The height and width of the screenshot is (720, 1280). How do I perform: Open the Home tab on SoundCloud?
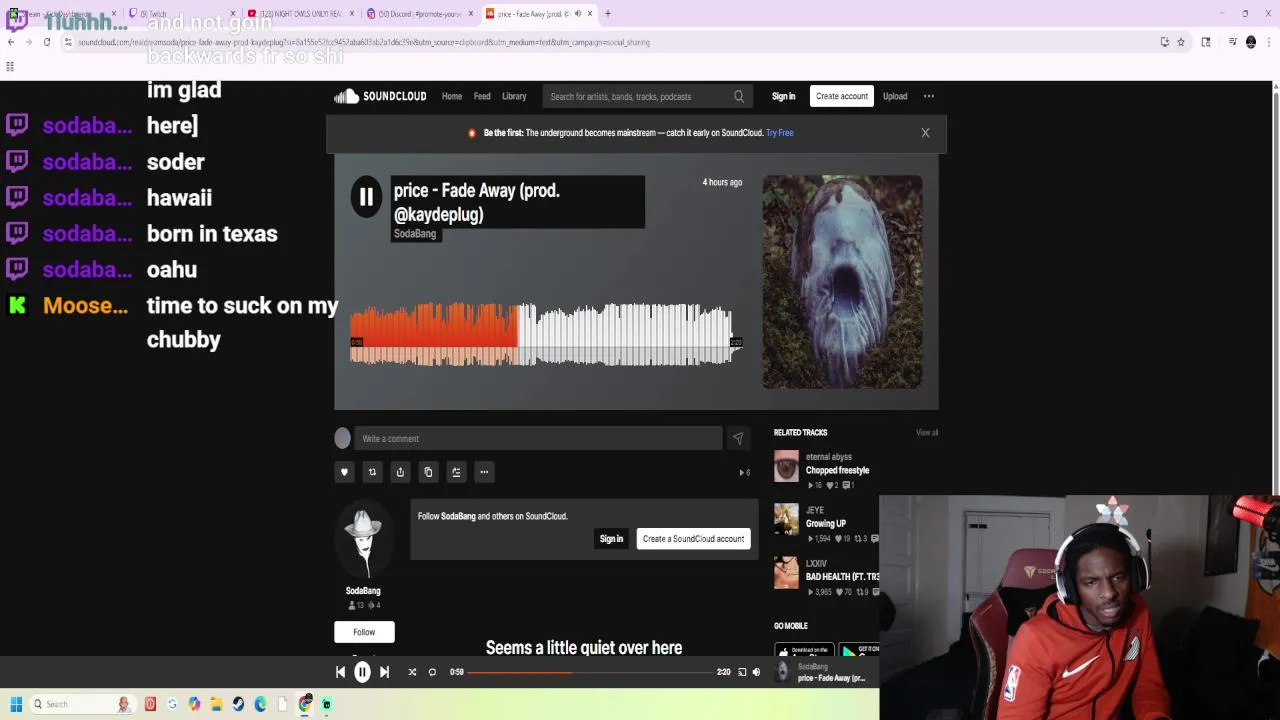pyautogui.click(x=452, y=96)
